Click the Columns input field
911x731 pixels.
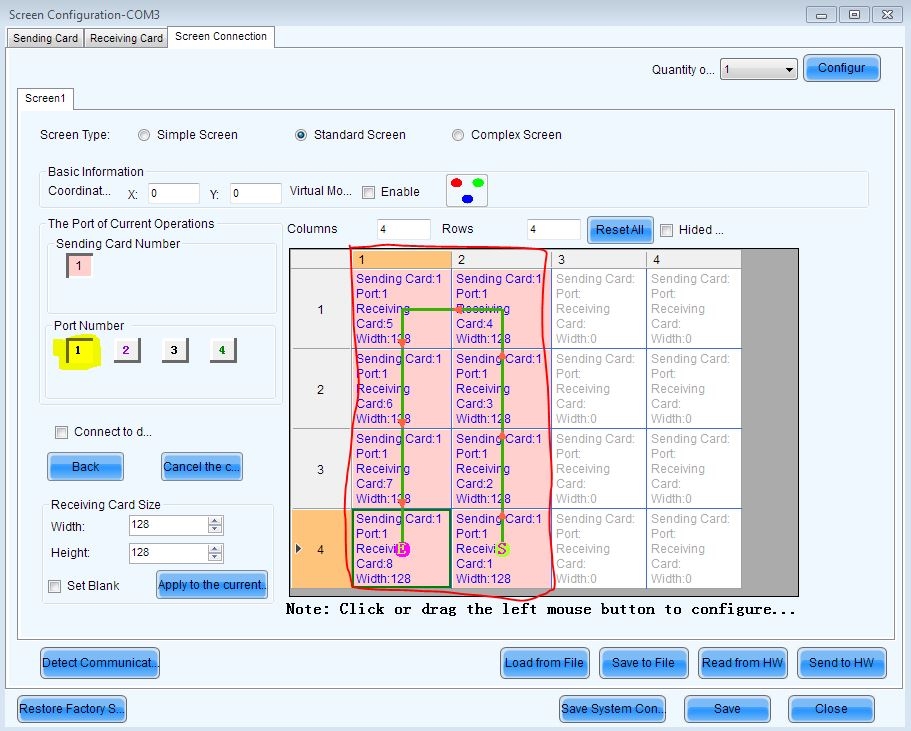pos(404,229)
